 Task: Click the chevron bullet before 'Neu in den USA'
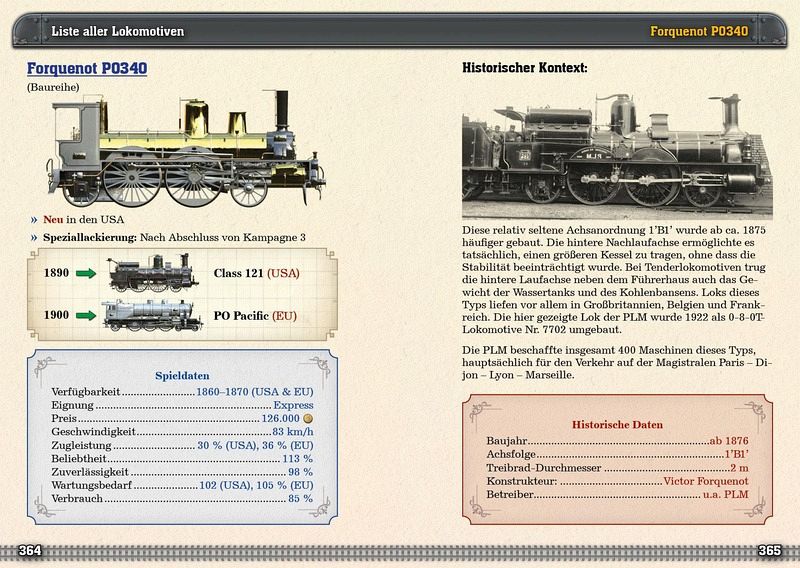[33, 219]
